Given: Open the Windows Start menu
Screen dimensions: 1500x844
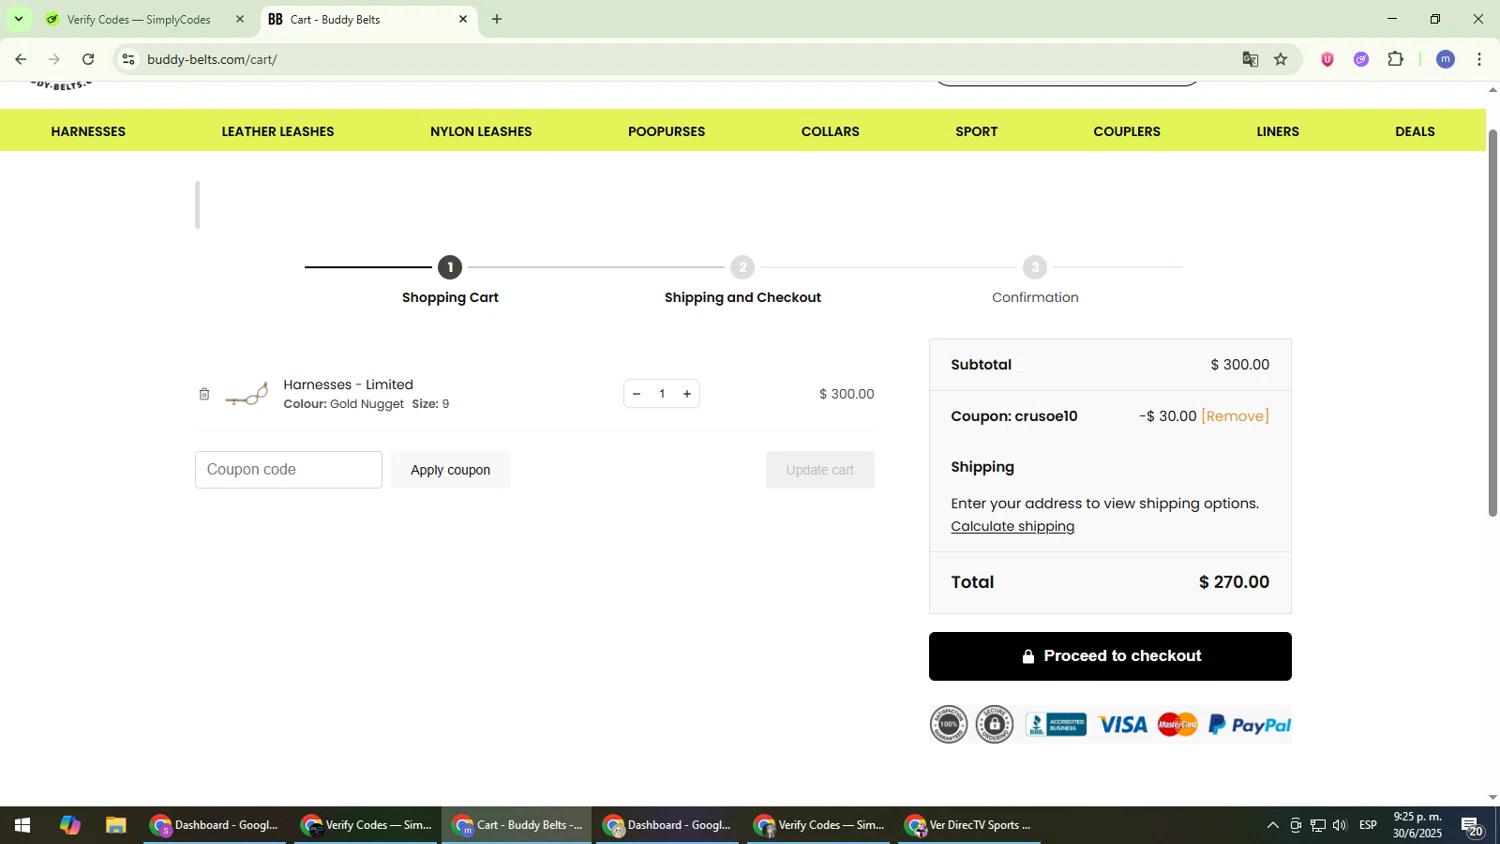Looking at the screenshot, I should point(21,826).
